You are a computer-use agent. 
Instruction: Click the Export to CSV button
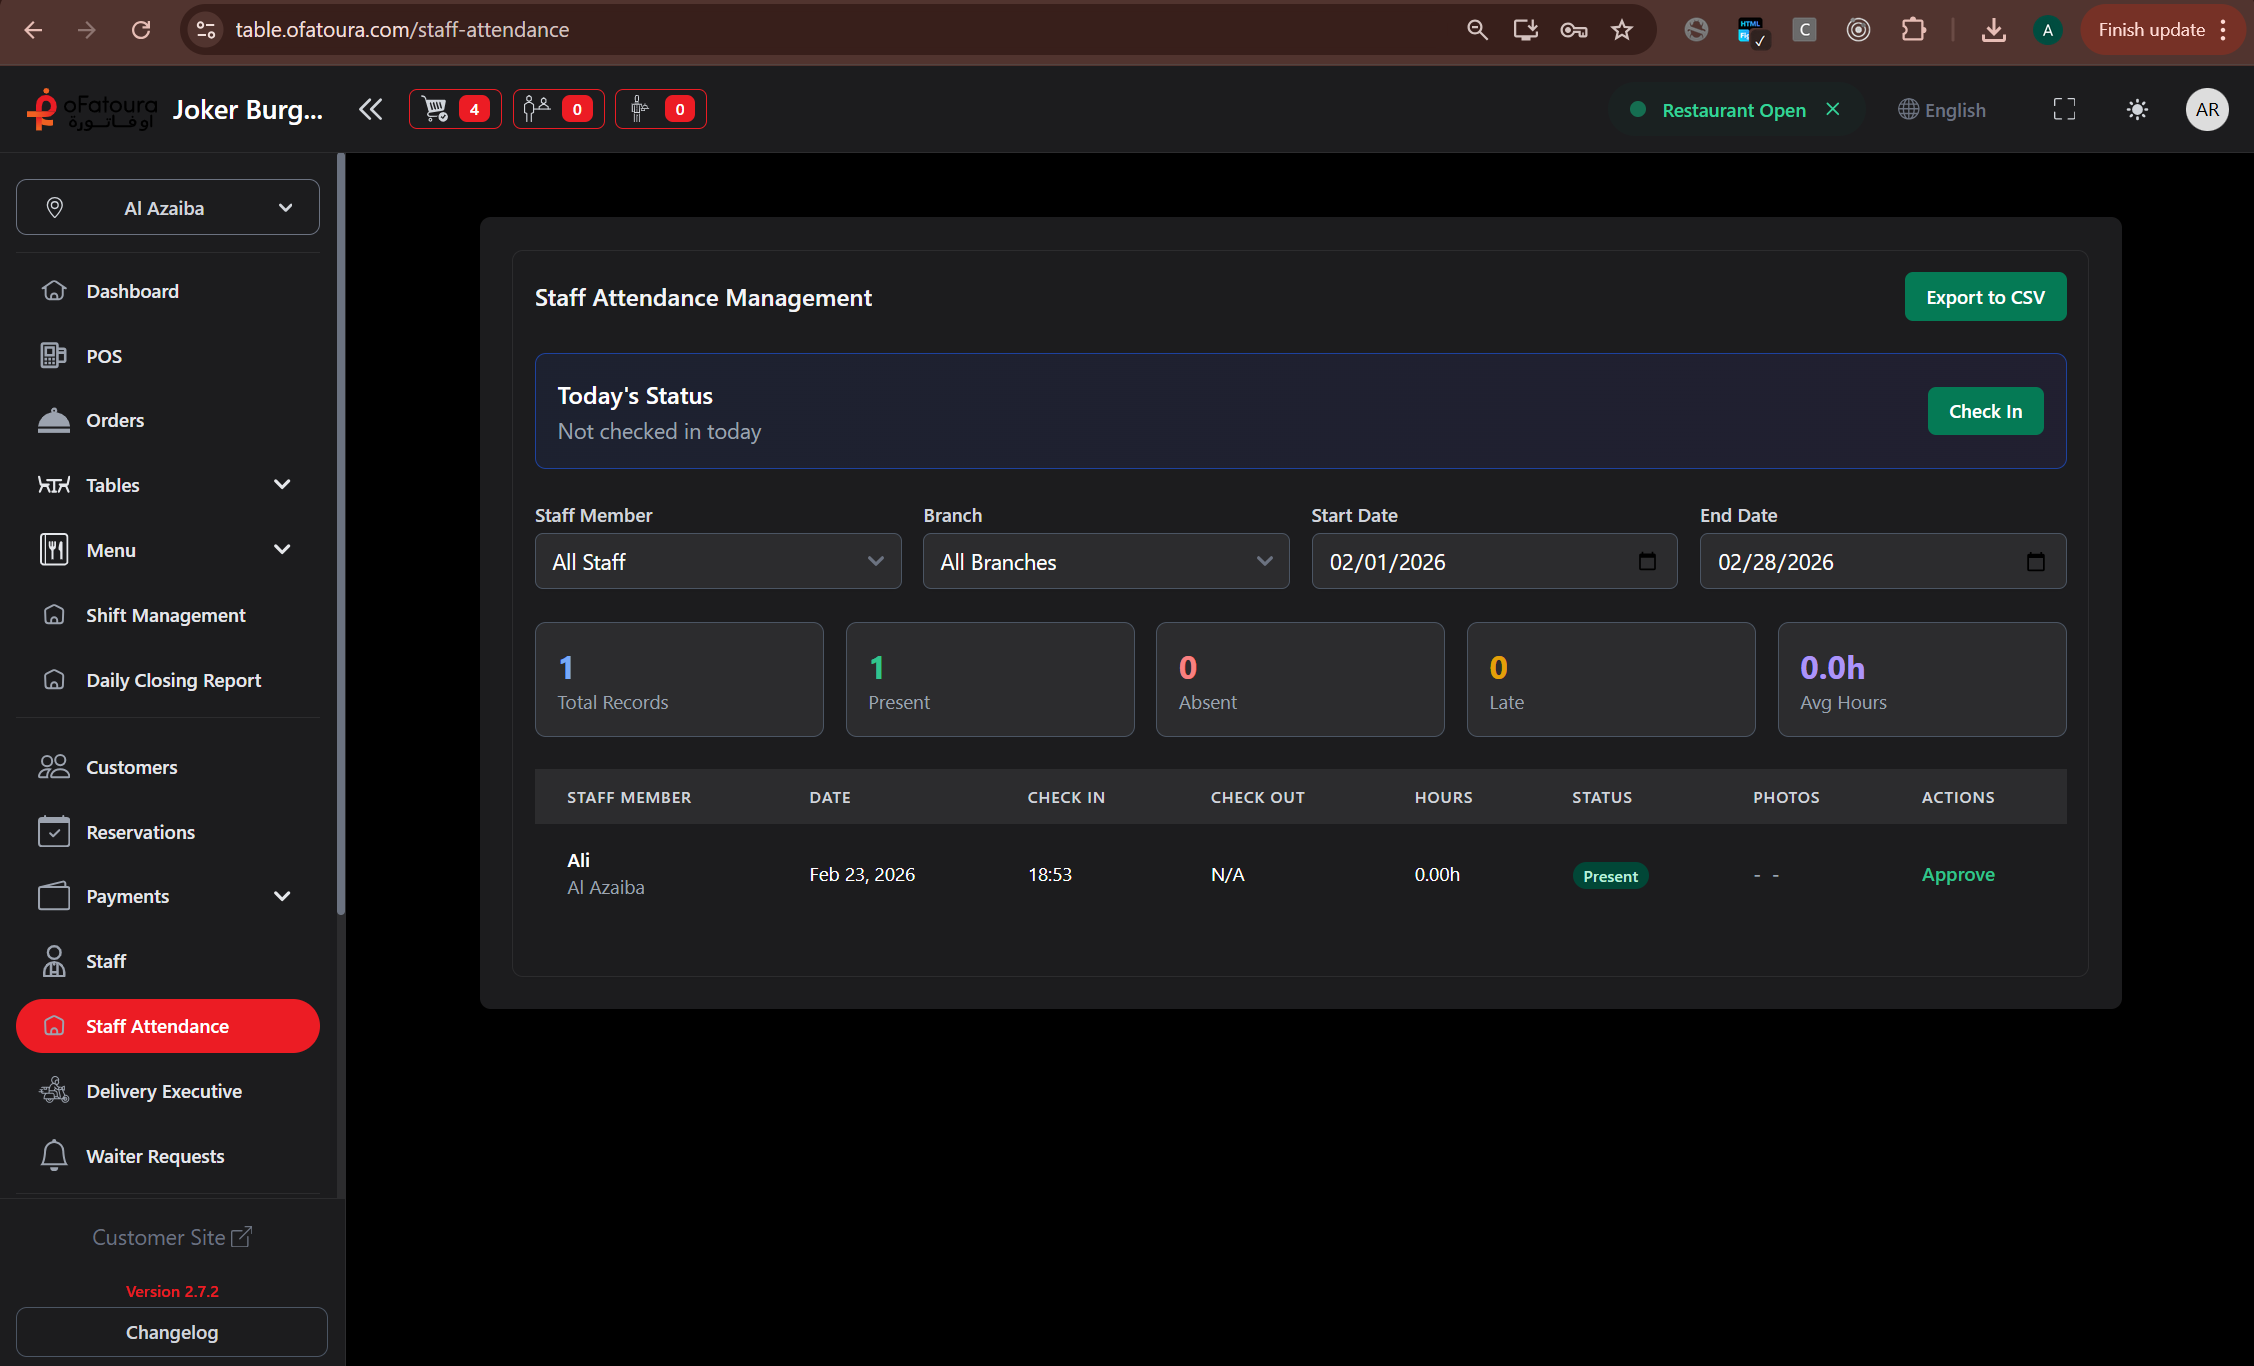tap(1984, 297)
